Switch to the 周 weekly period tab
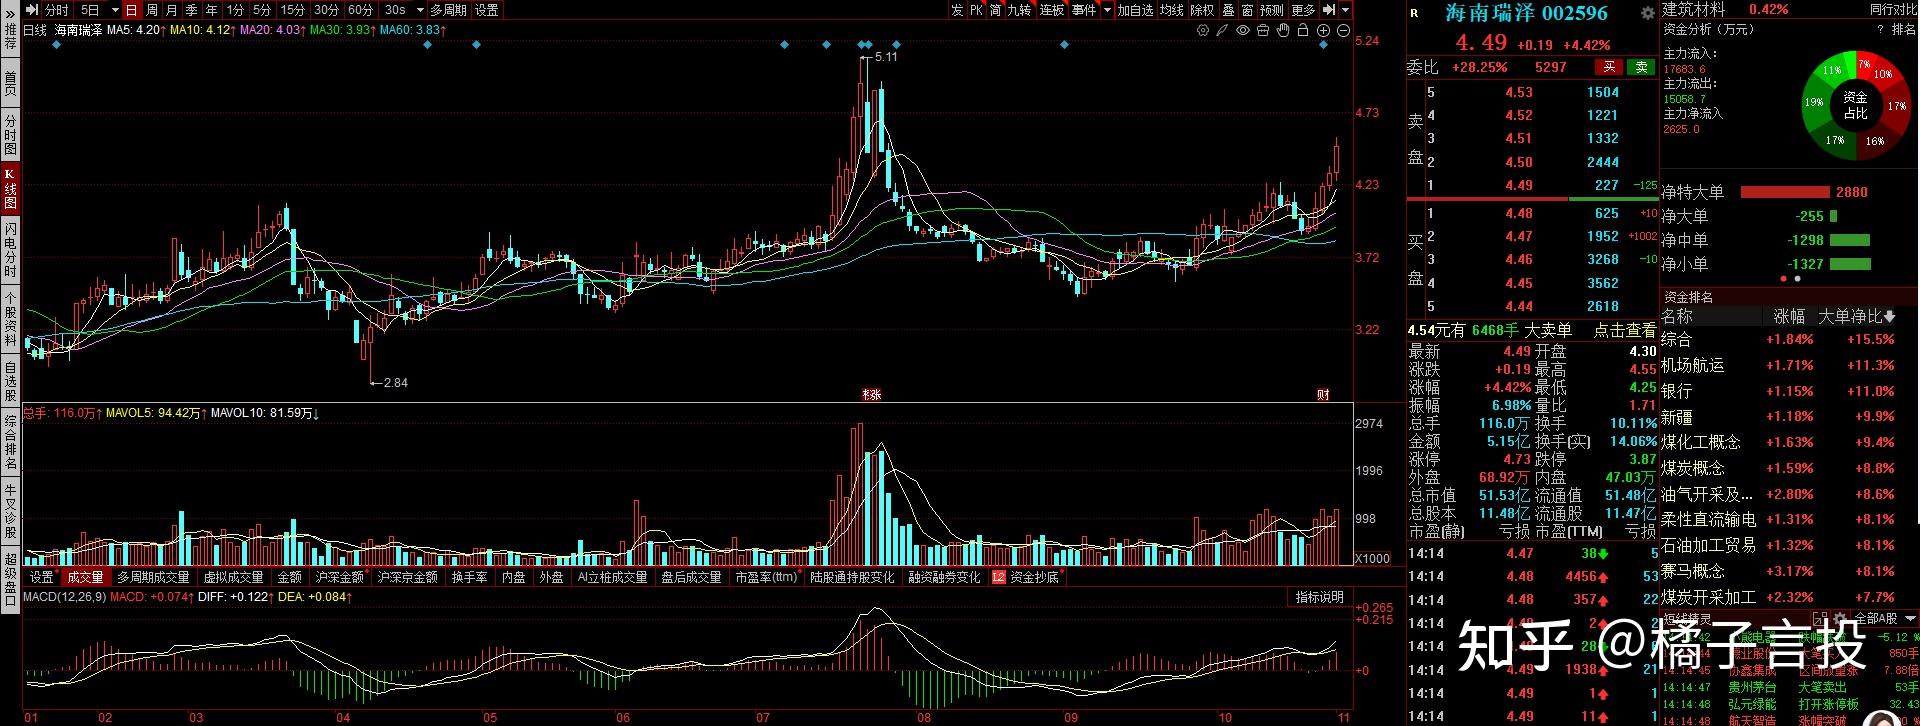Viewport: 1920px width, 726px height. [x=152, y=10]
